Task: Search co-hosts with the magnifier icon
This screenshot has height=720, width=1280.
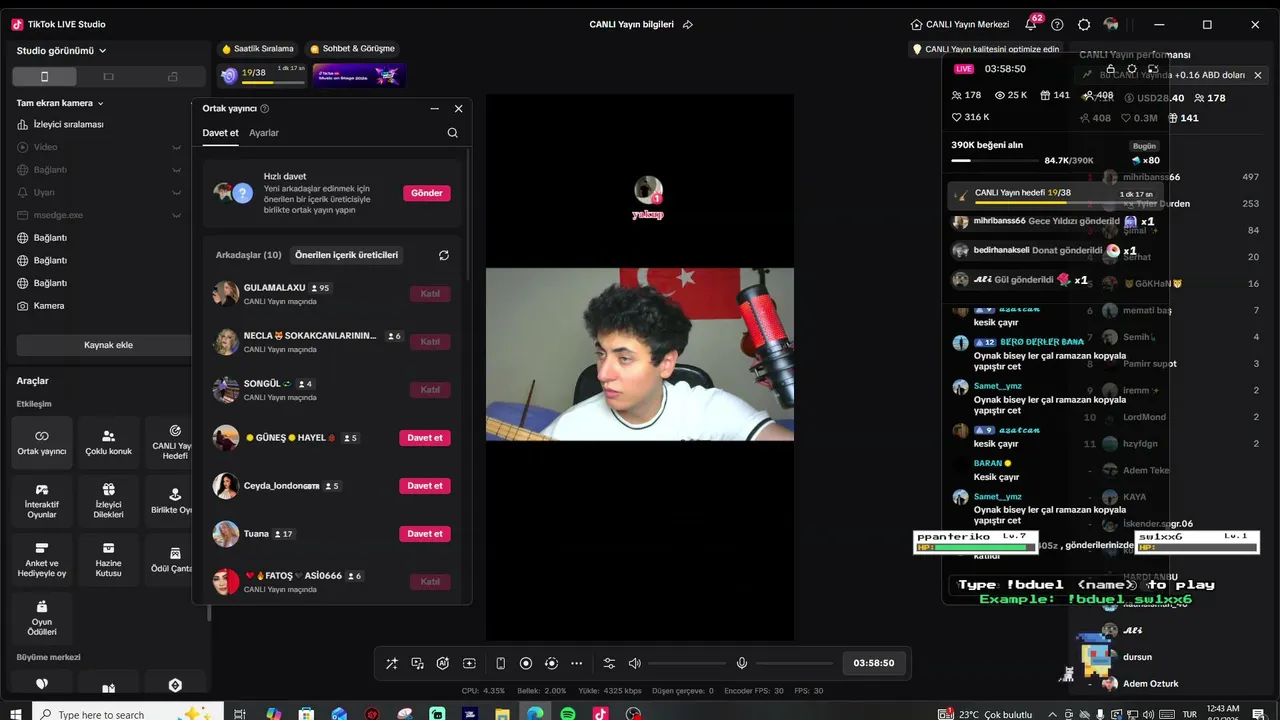Action: tap(453, 133)
